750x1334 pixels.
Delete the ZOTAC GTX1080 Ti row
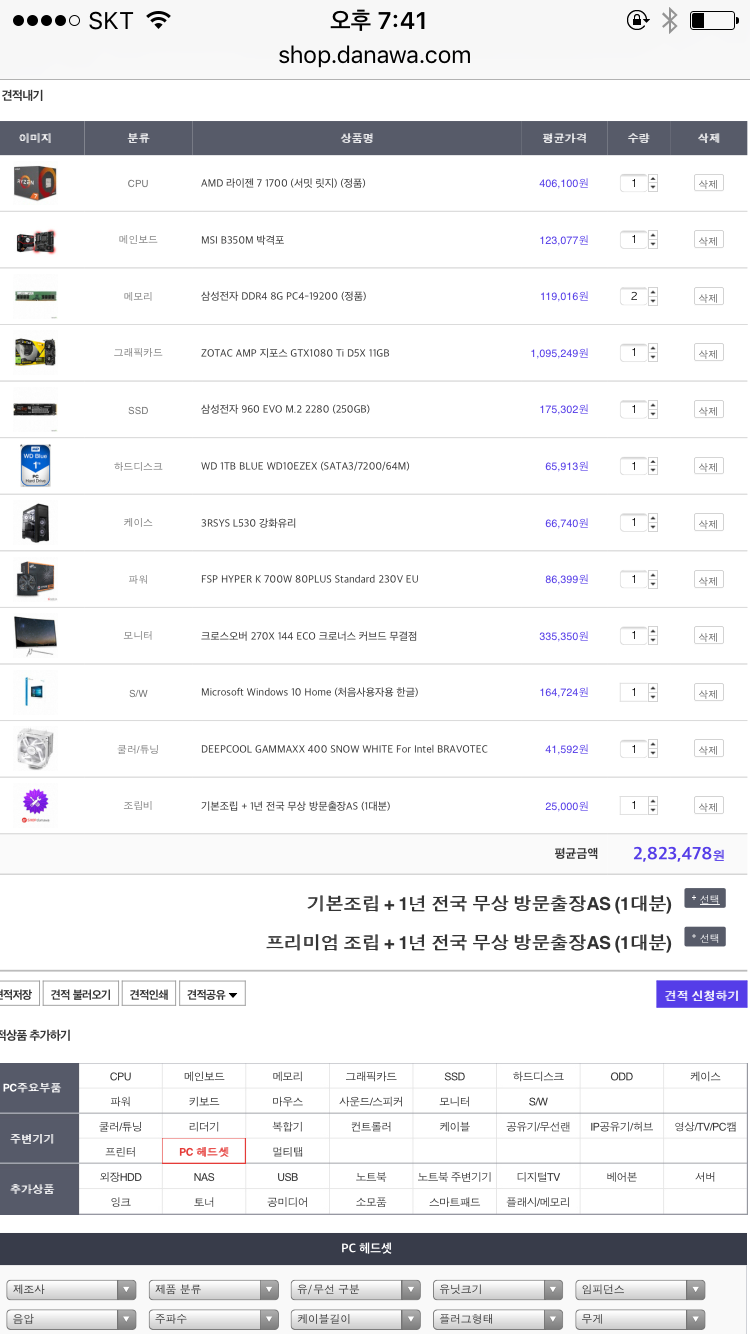coord(708,353)
